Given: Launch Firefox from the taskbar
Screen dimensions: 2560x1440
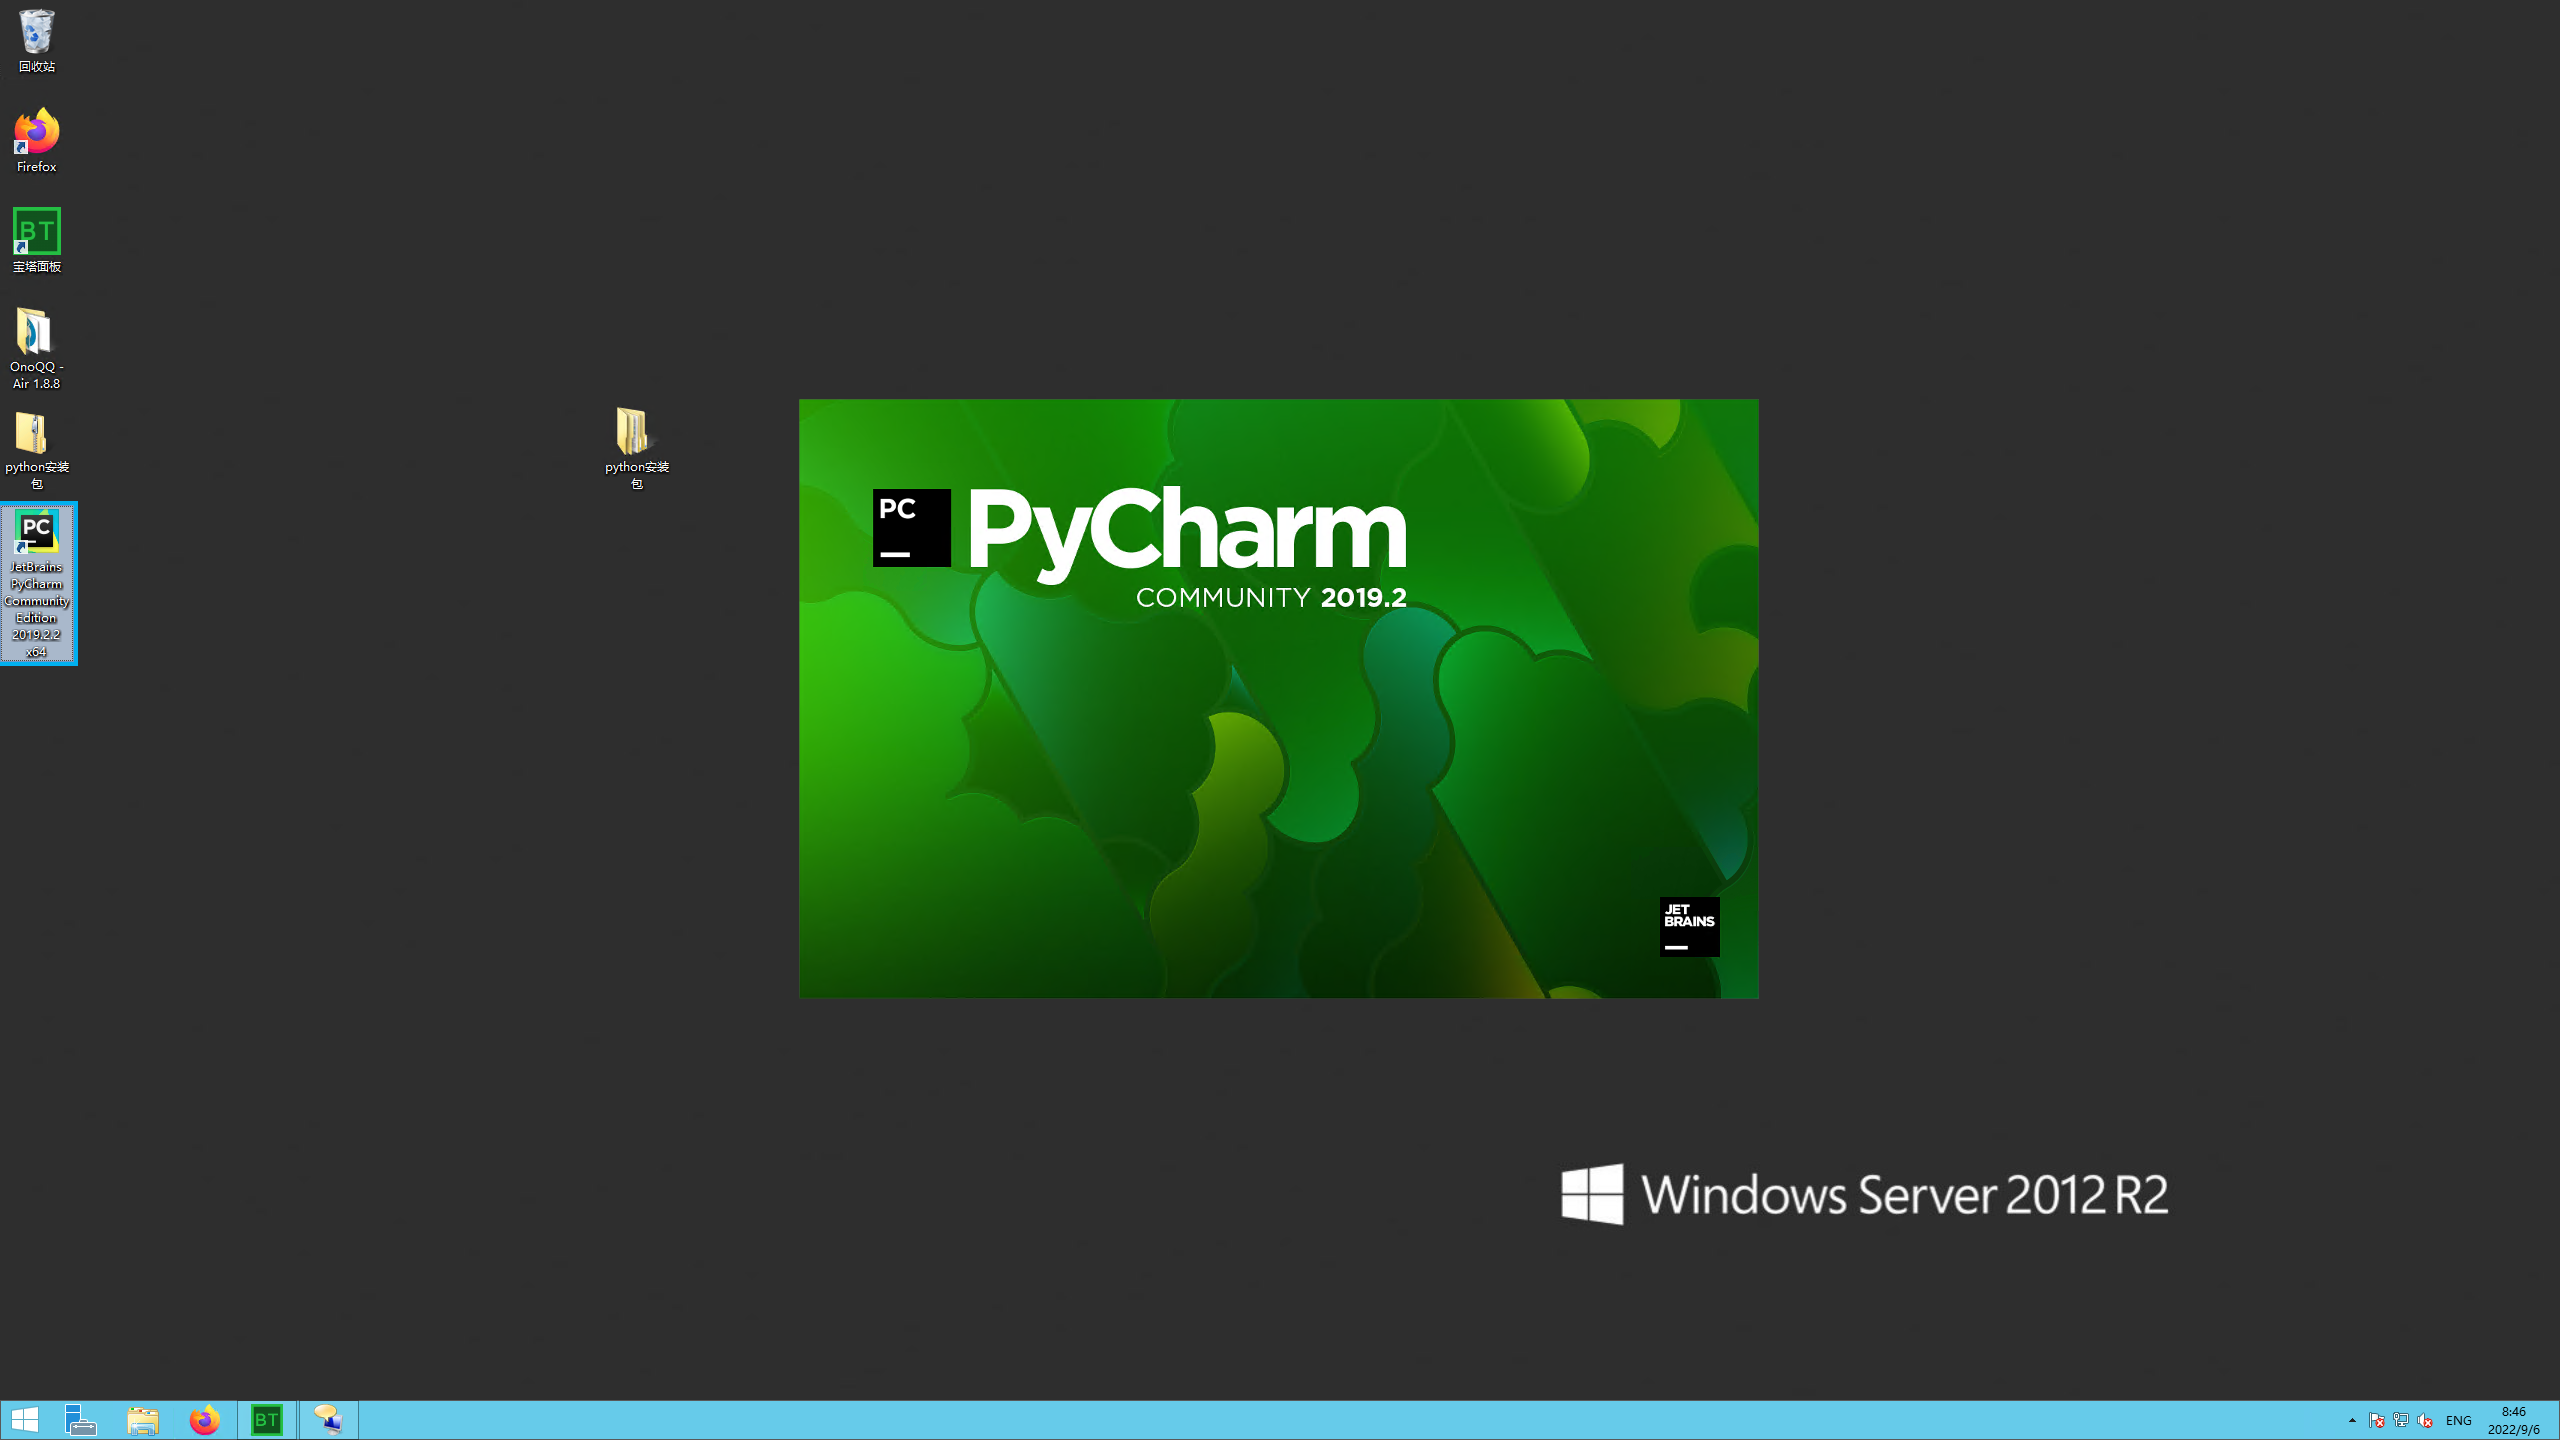Looking at the screenshot, I should (205, 1420).
